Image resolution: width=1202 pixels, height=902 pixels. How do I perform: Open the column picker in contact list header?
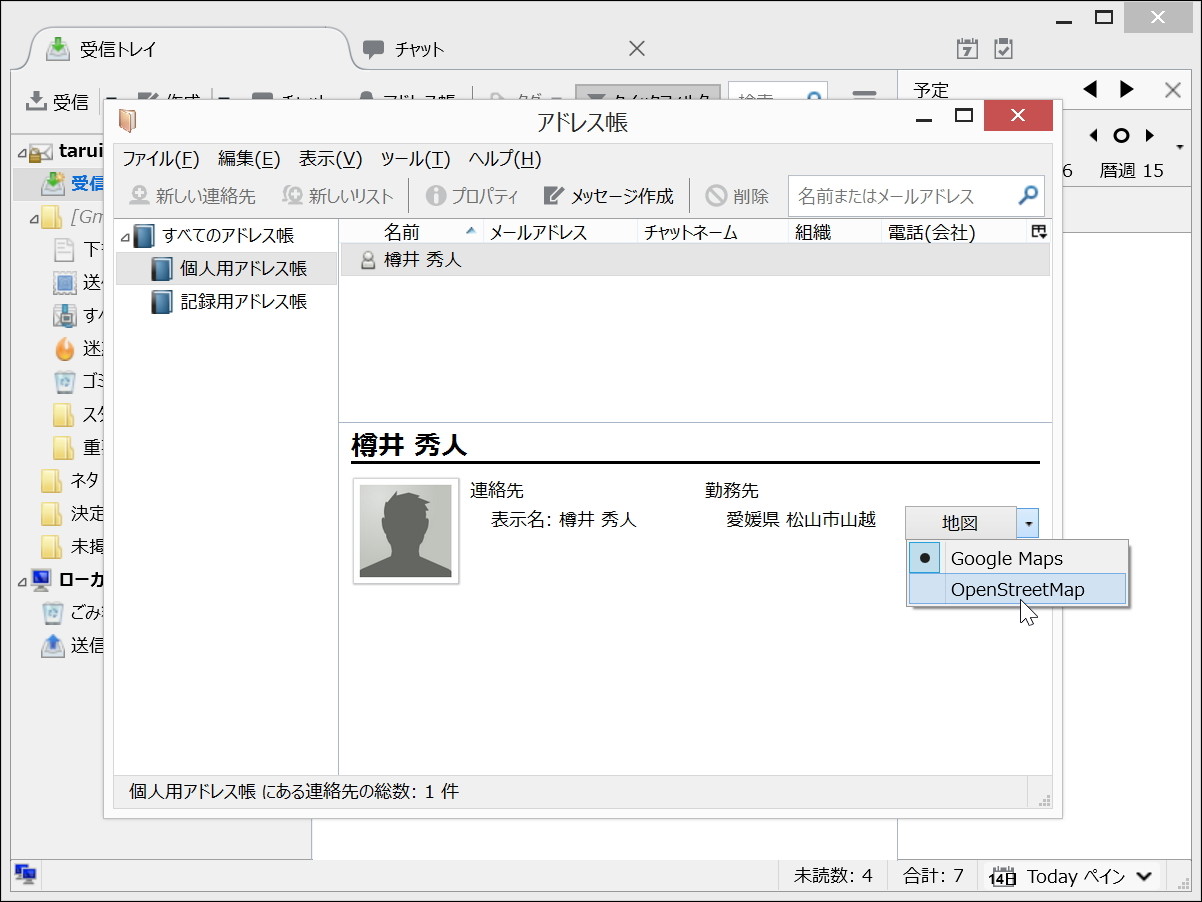tap(1038, 231)
